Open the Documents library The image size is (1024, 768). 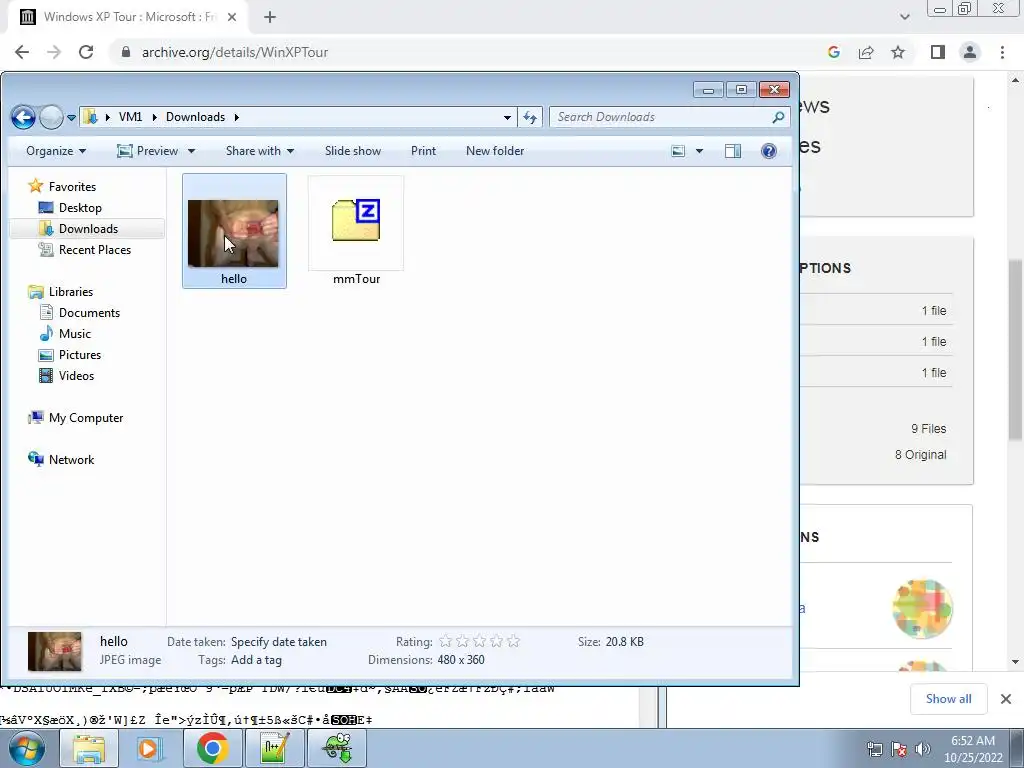pos(89,313)
